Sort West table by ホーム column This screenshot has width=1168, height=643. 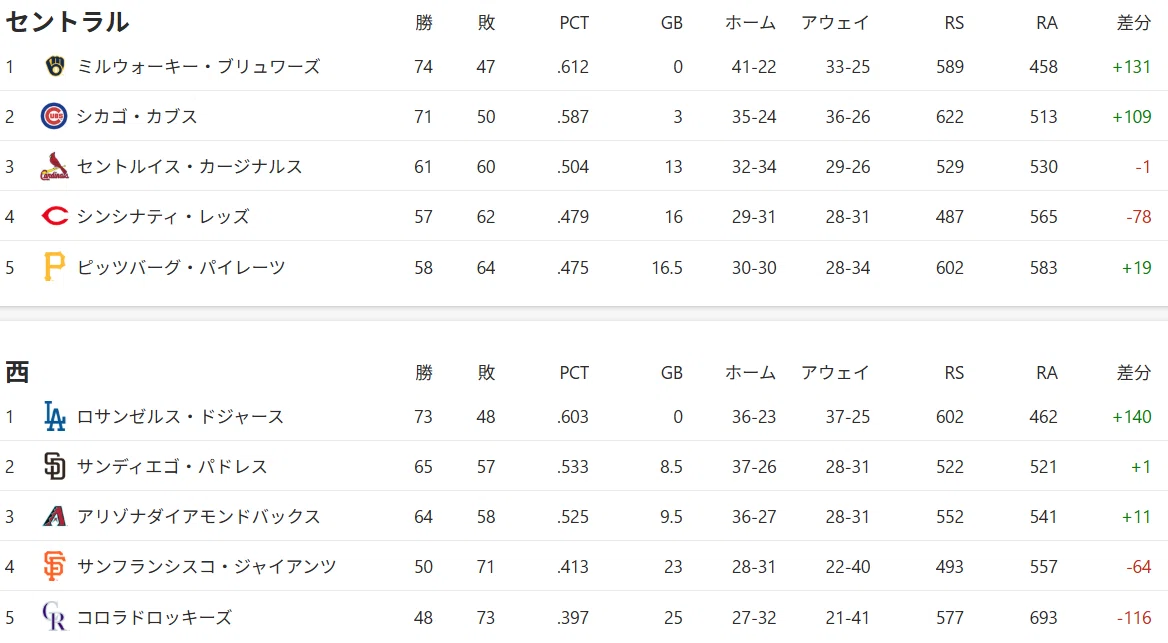[x=750, y=373]
